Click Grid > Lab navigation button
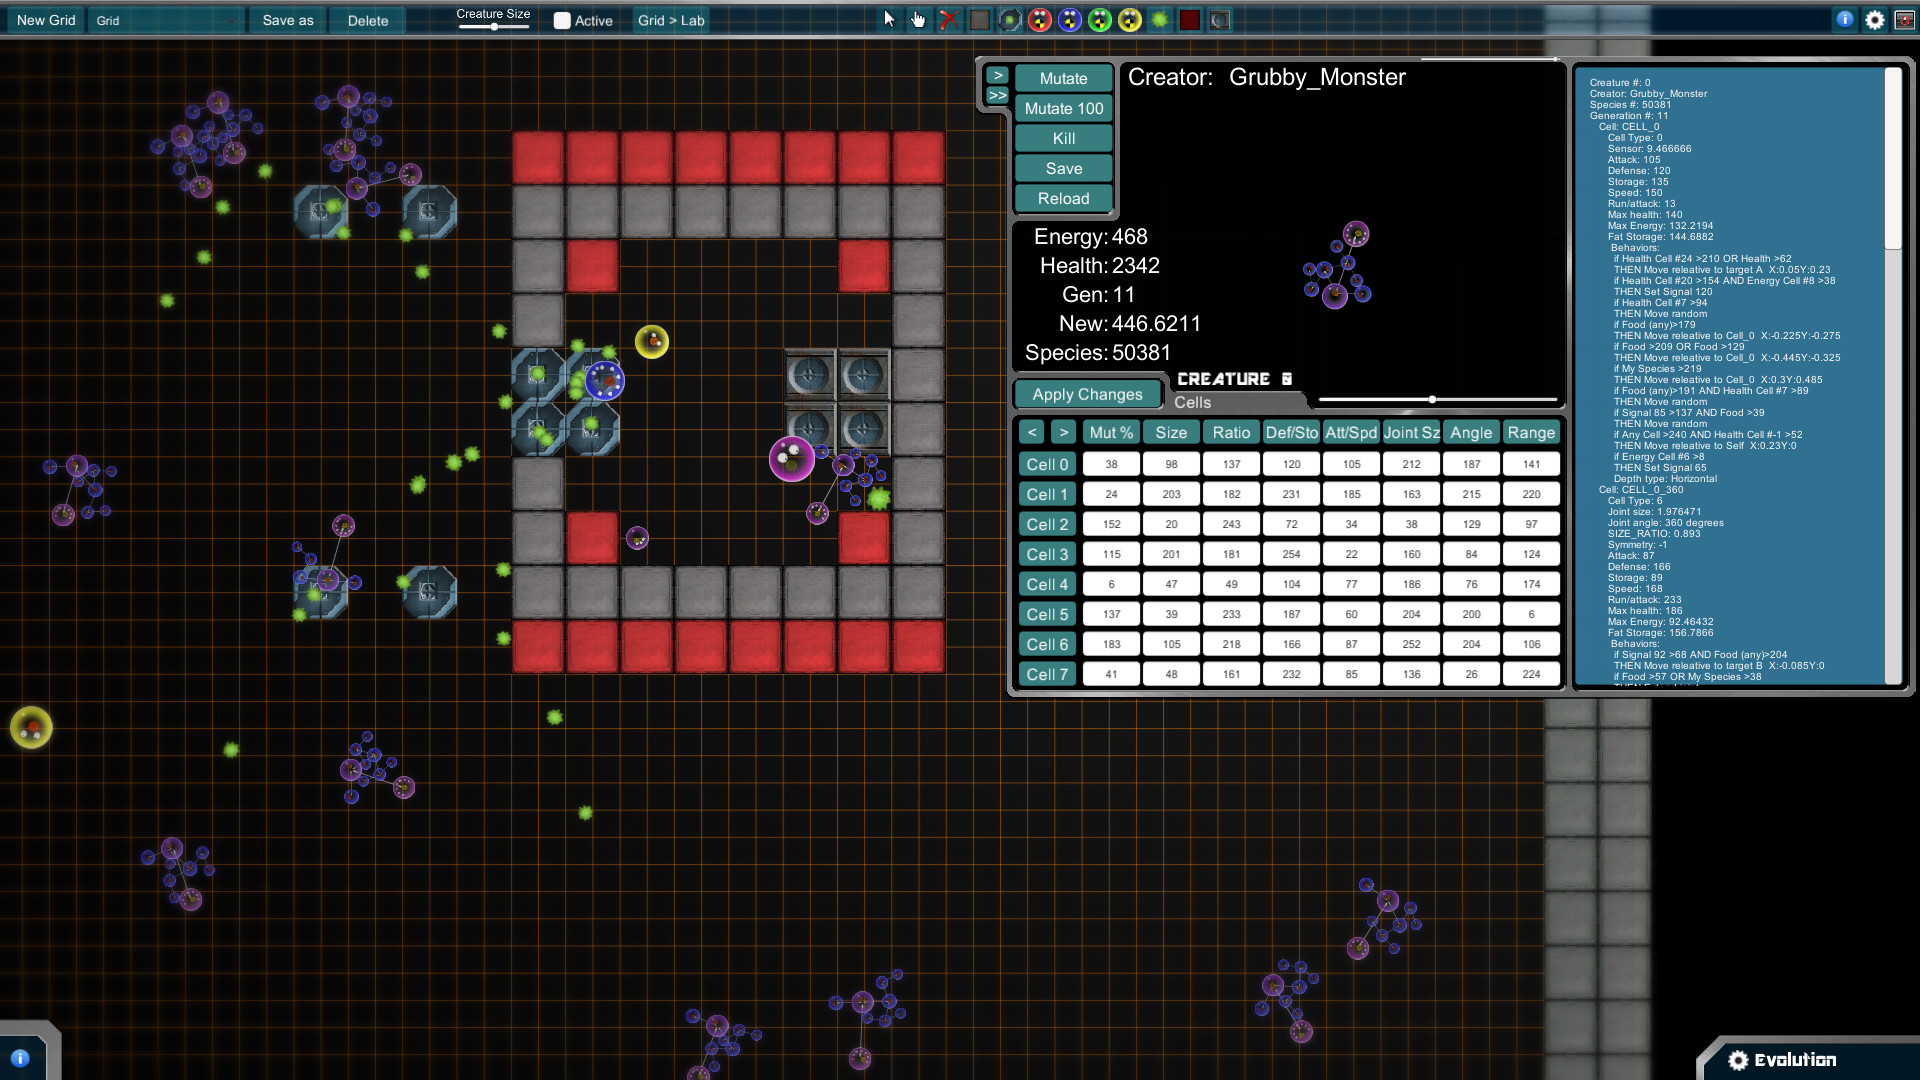 (673, 18)
